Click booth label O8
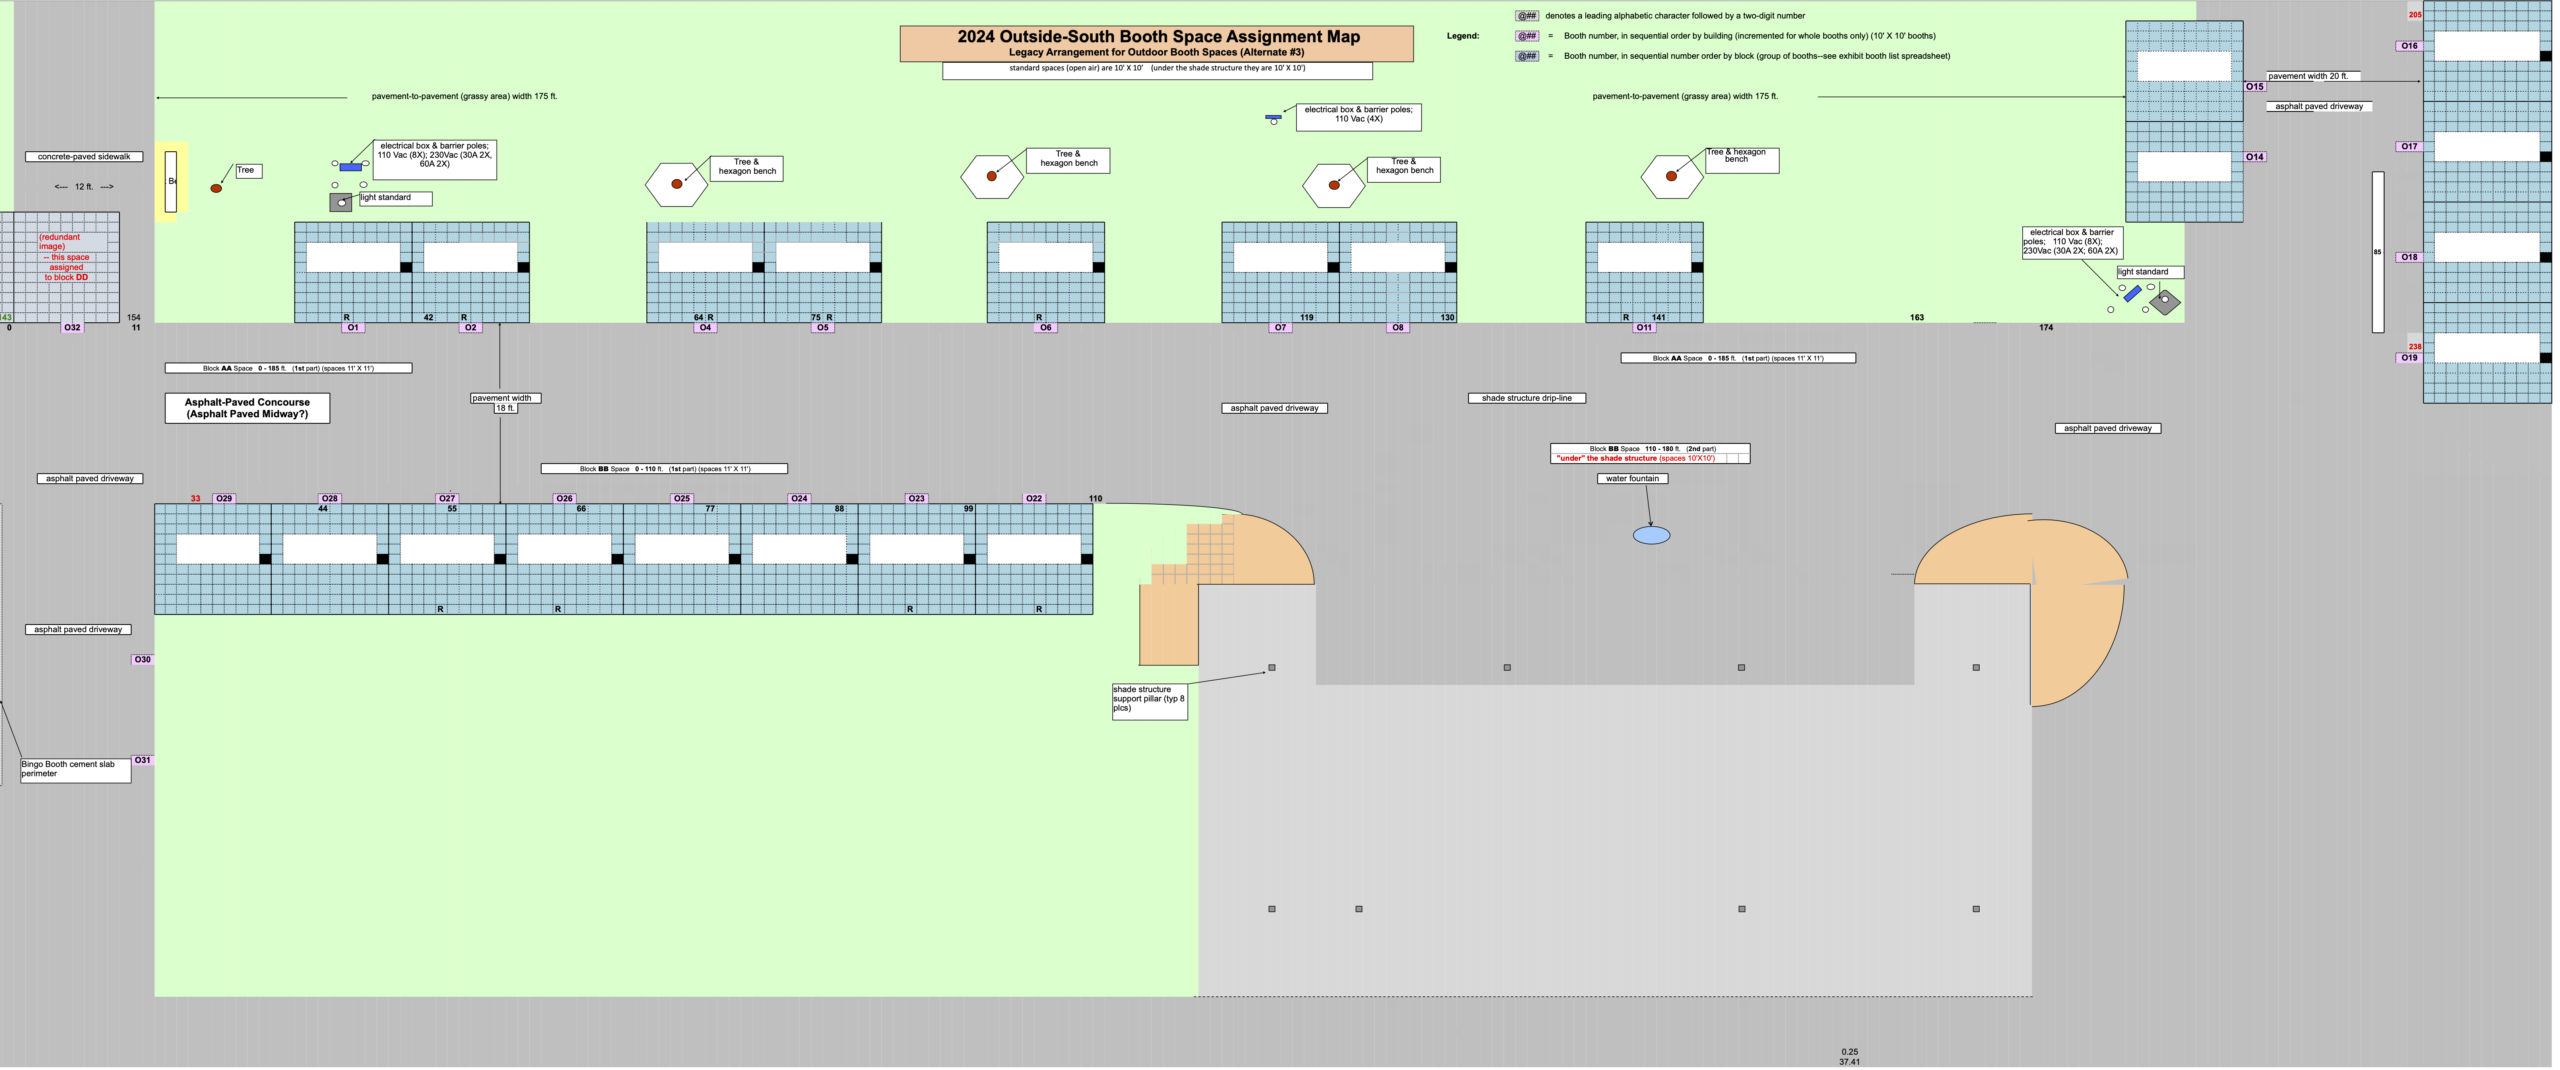 1398,328
